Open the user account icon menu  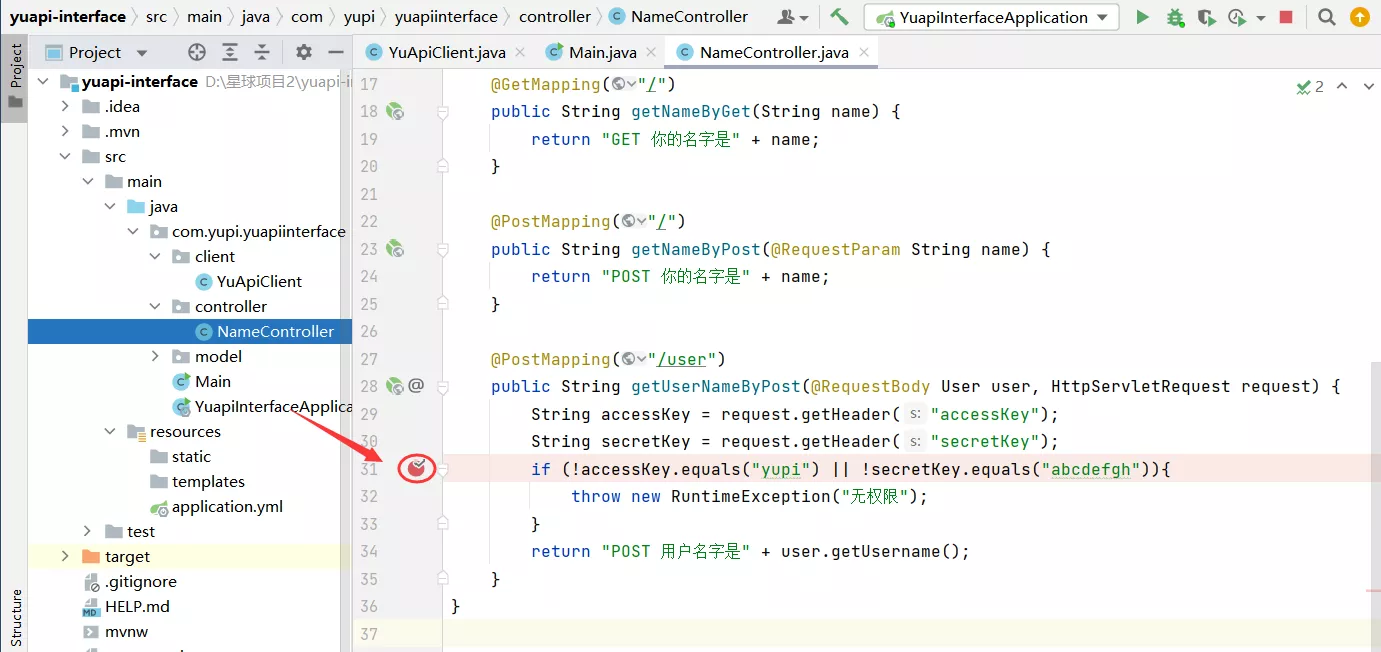pos(791,17)
